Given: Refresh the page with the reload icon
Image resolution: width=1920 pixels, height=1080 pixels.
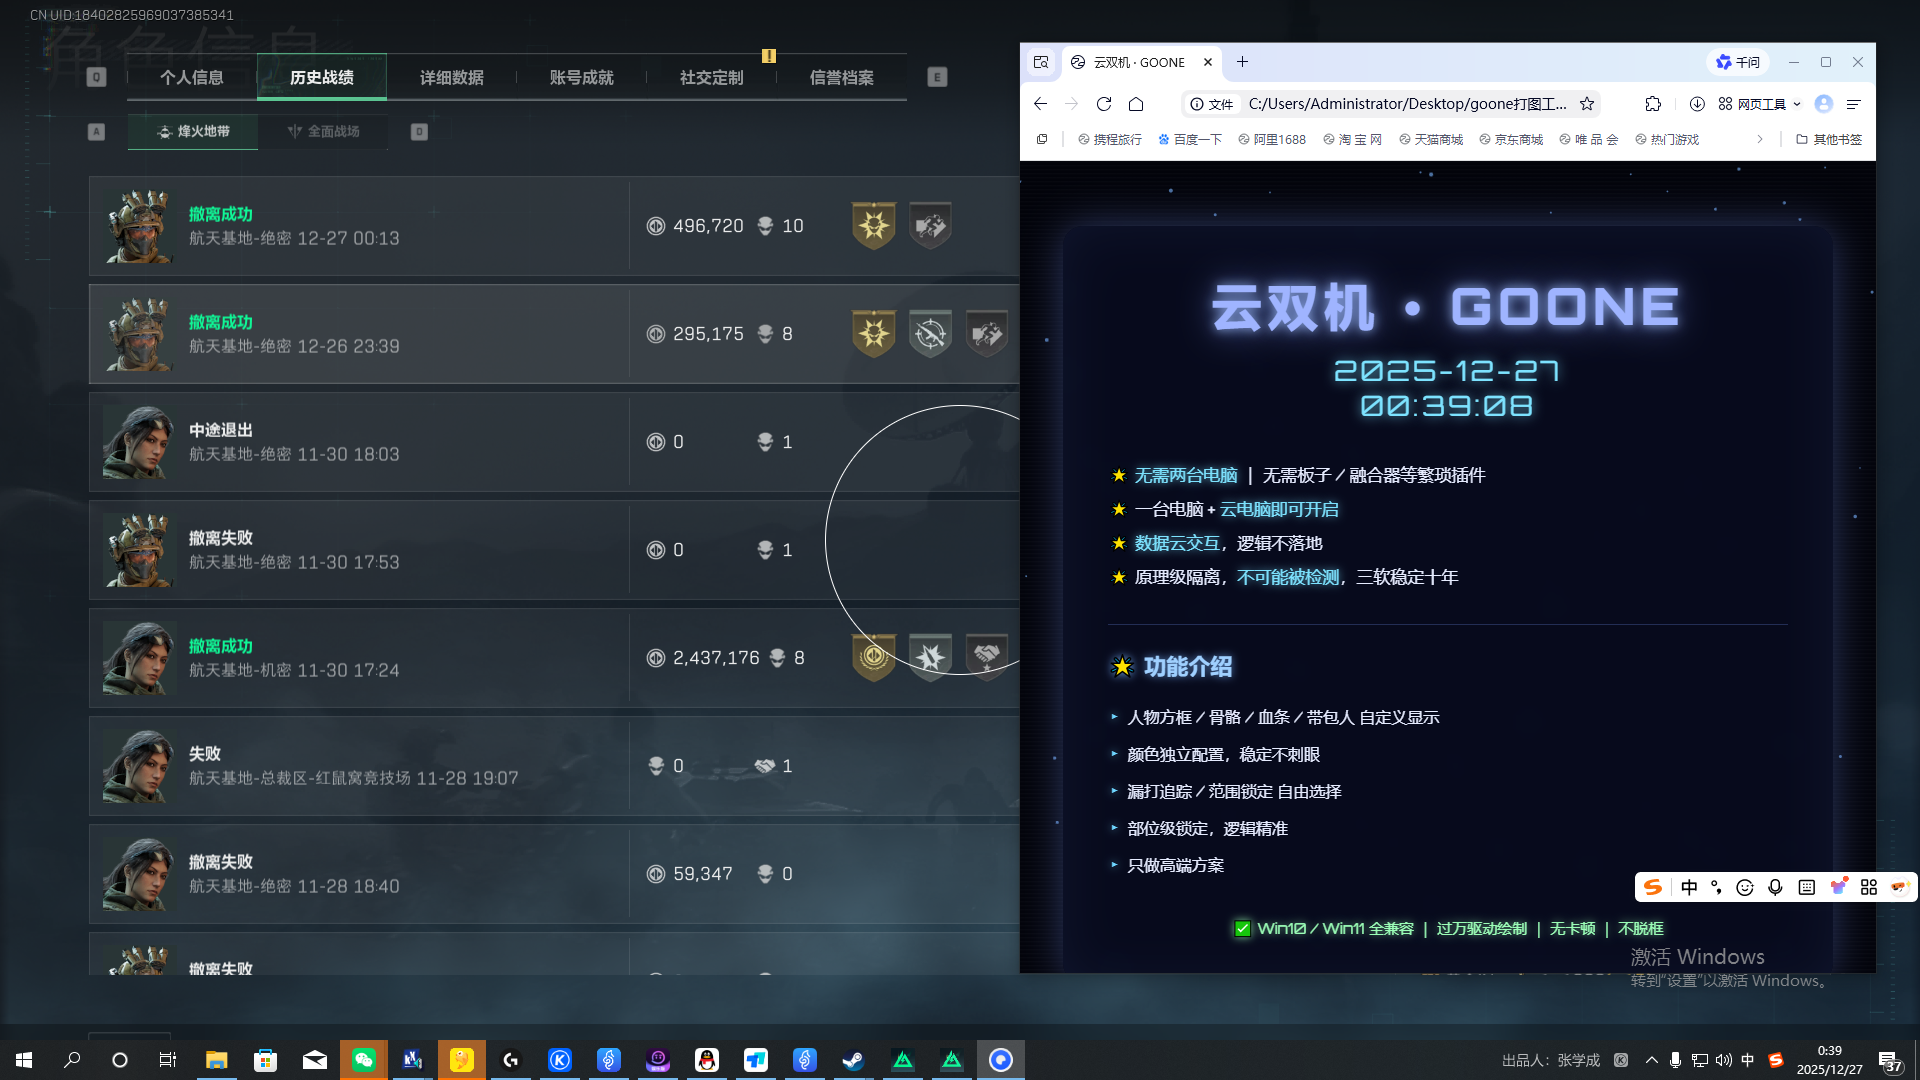Looking at the screenshot, I should click(1103, 103).
